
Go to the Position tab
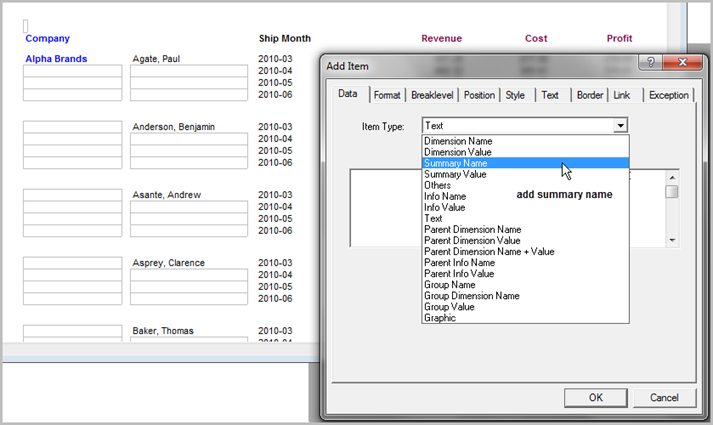pos(479,95)
